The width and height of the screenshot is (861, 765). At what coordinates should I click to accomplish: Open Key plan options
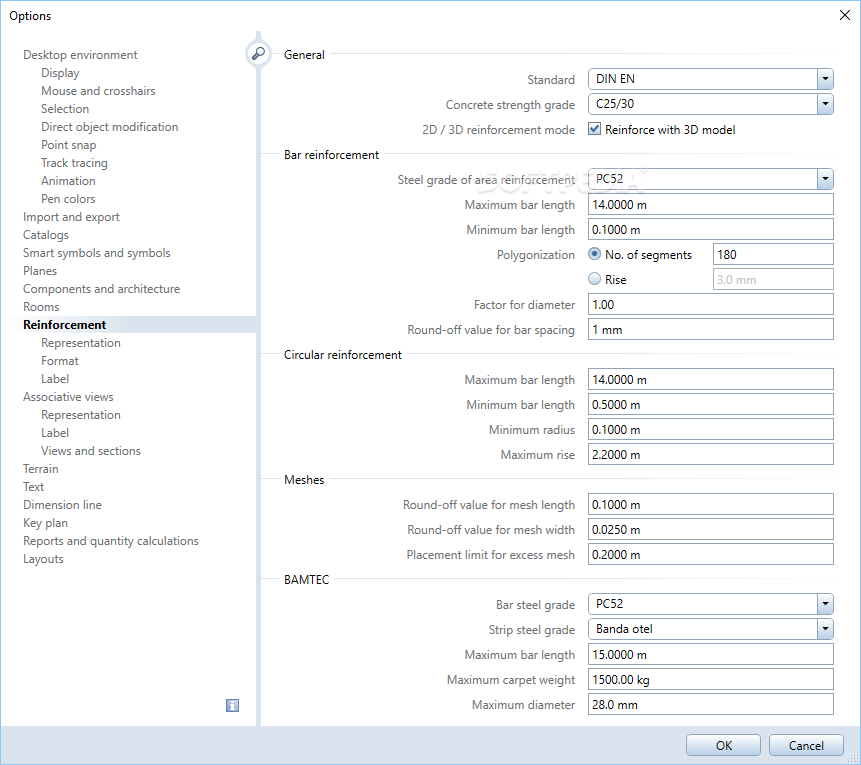[x=46, y=523]
